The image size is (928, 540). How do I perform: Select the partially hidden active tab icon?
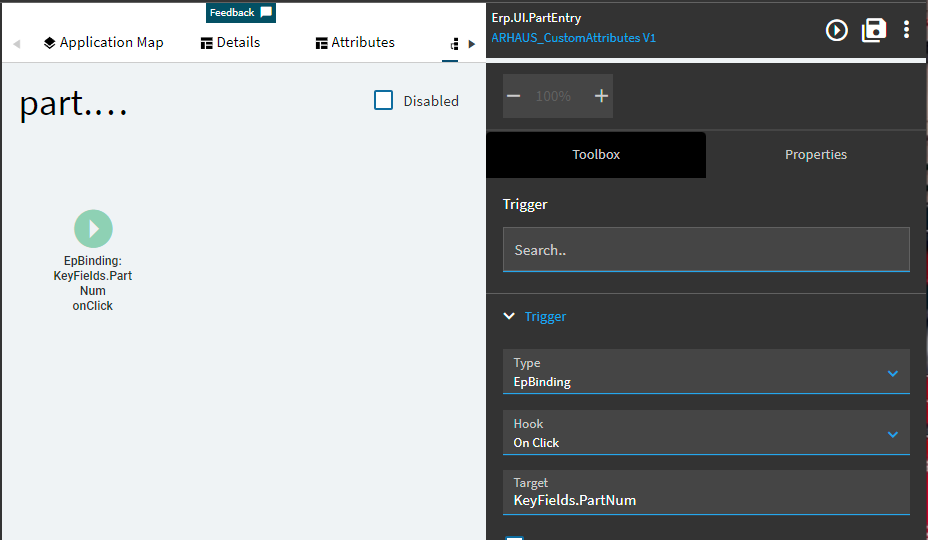(x=454, y=44)
